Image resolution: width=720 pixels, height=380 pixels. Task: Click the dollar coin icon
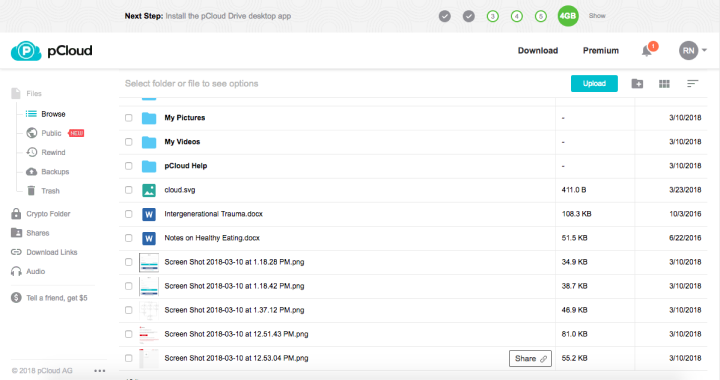point(16,298)
